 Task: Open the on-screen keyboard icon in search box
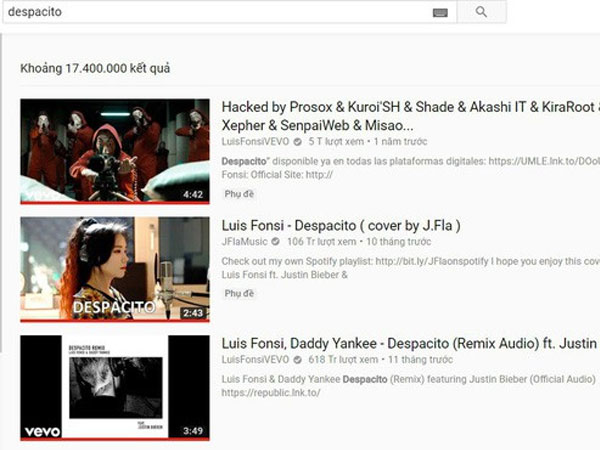(440, 13)
